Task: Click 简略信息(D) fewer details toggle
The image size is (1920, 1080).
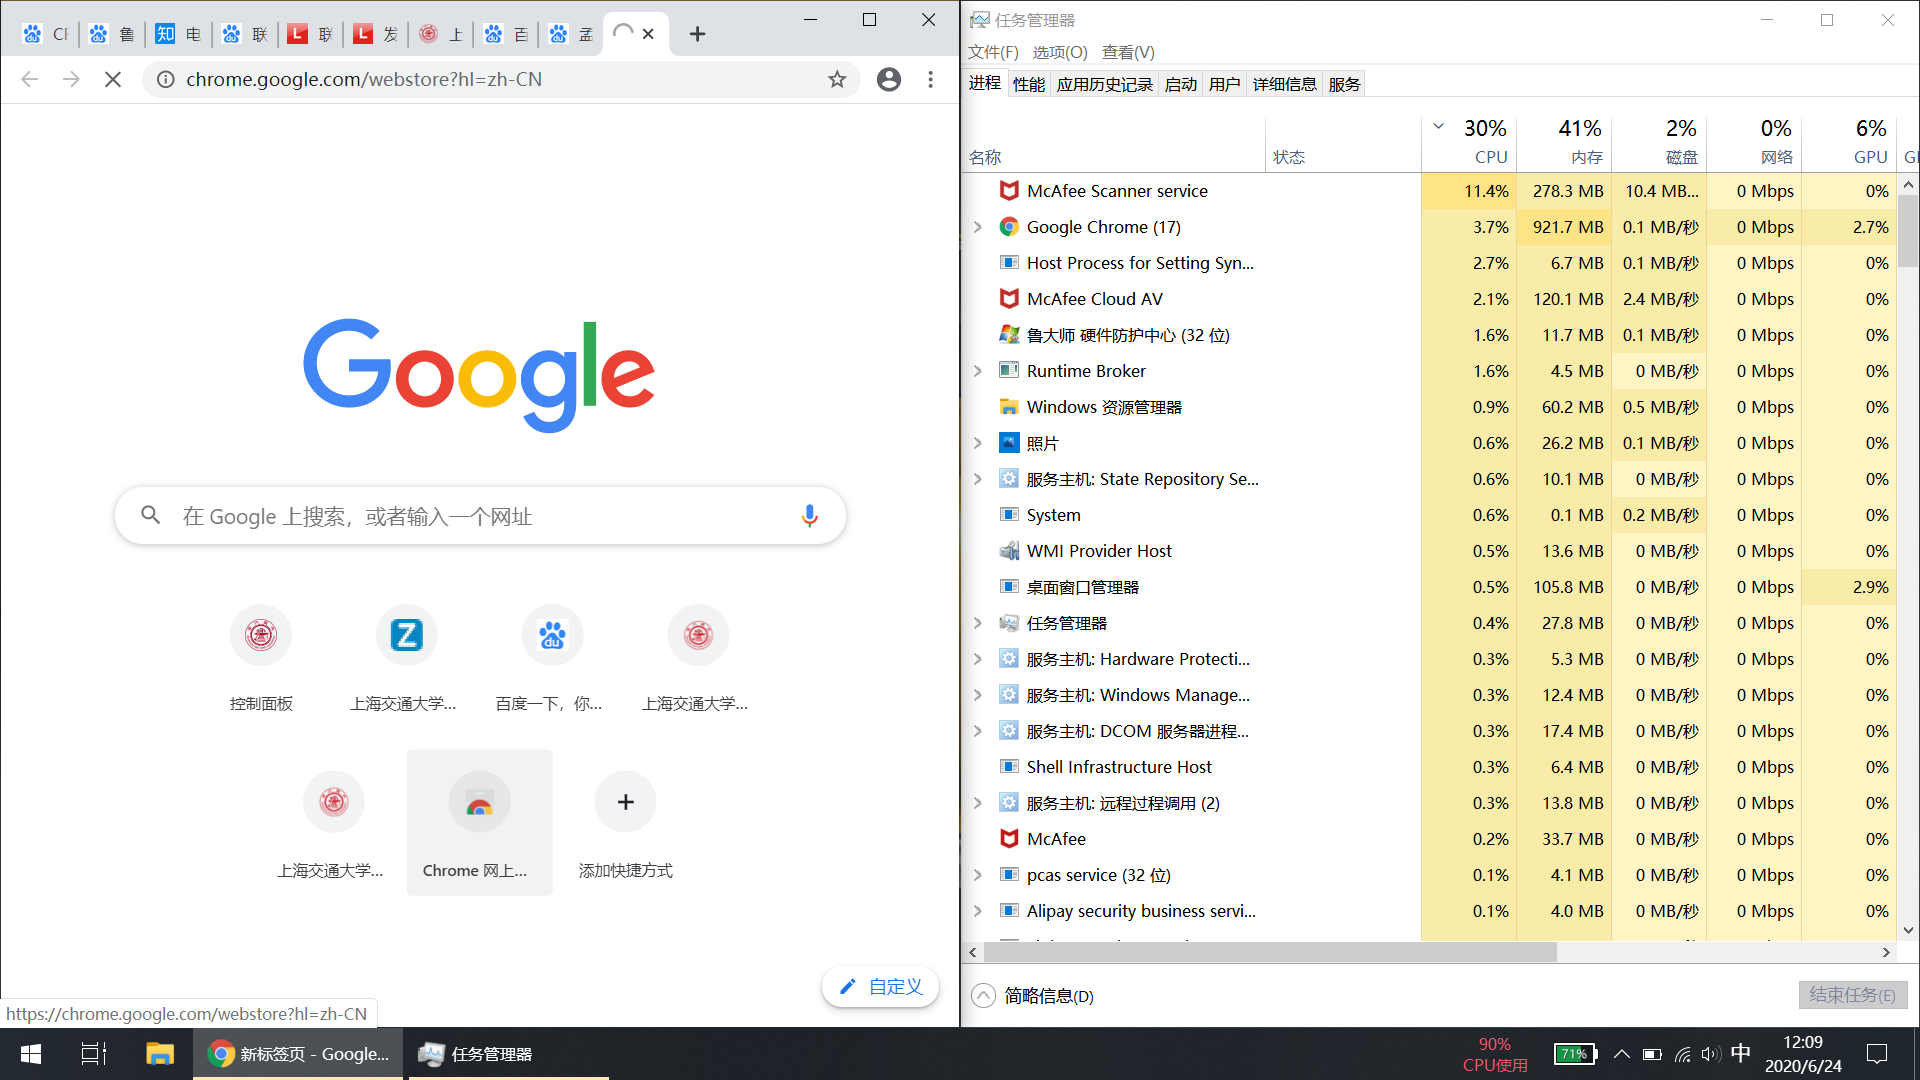Action: click(x=1033, y=996)
